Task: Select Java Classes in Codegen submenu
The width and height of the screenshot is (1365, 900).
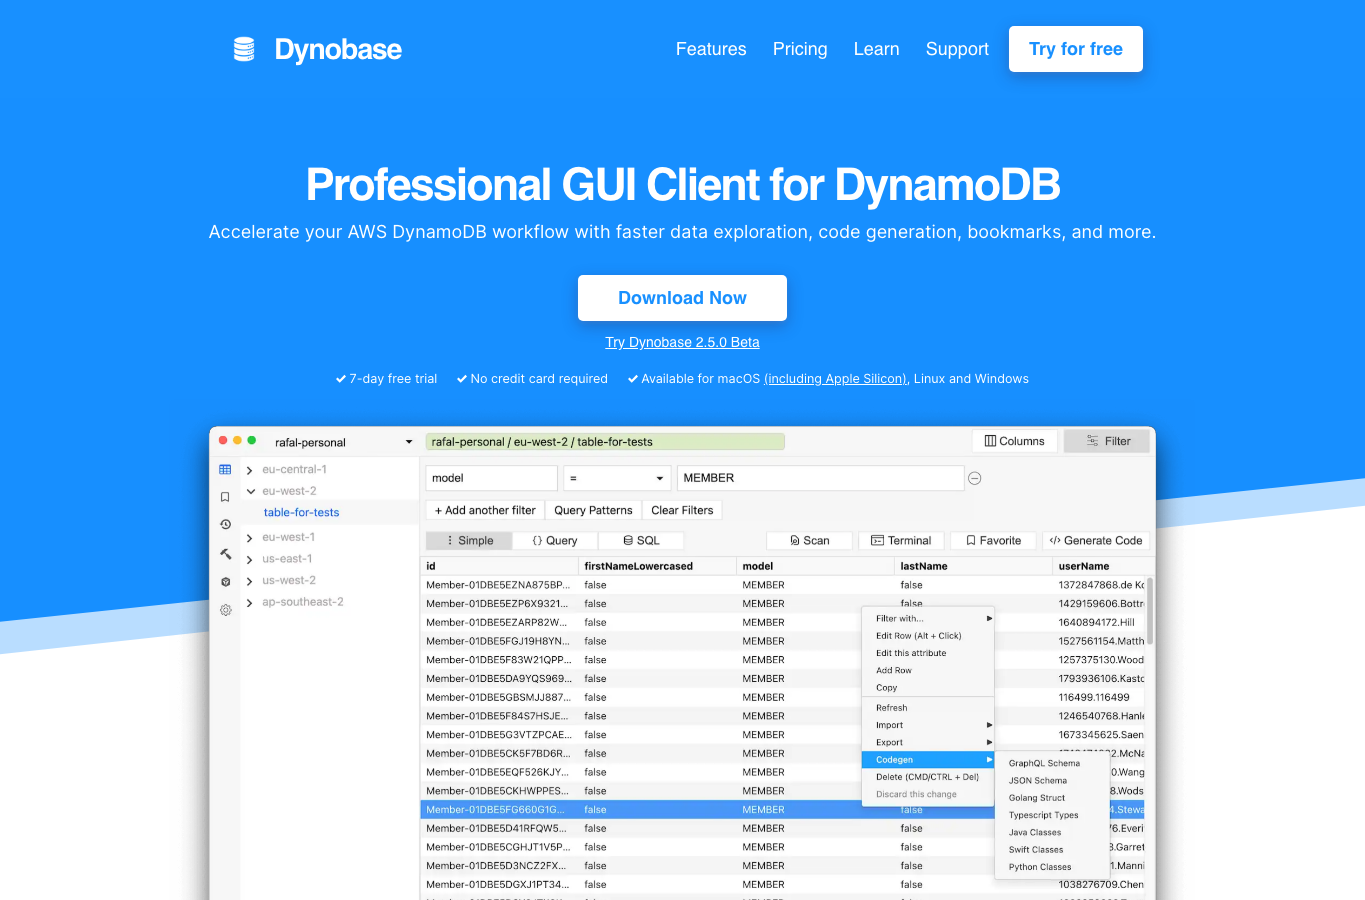Action: [1052, 832]
